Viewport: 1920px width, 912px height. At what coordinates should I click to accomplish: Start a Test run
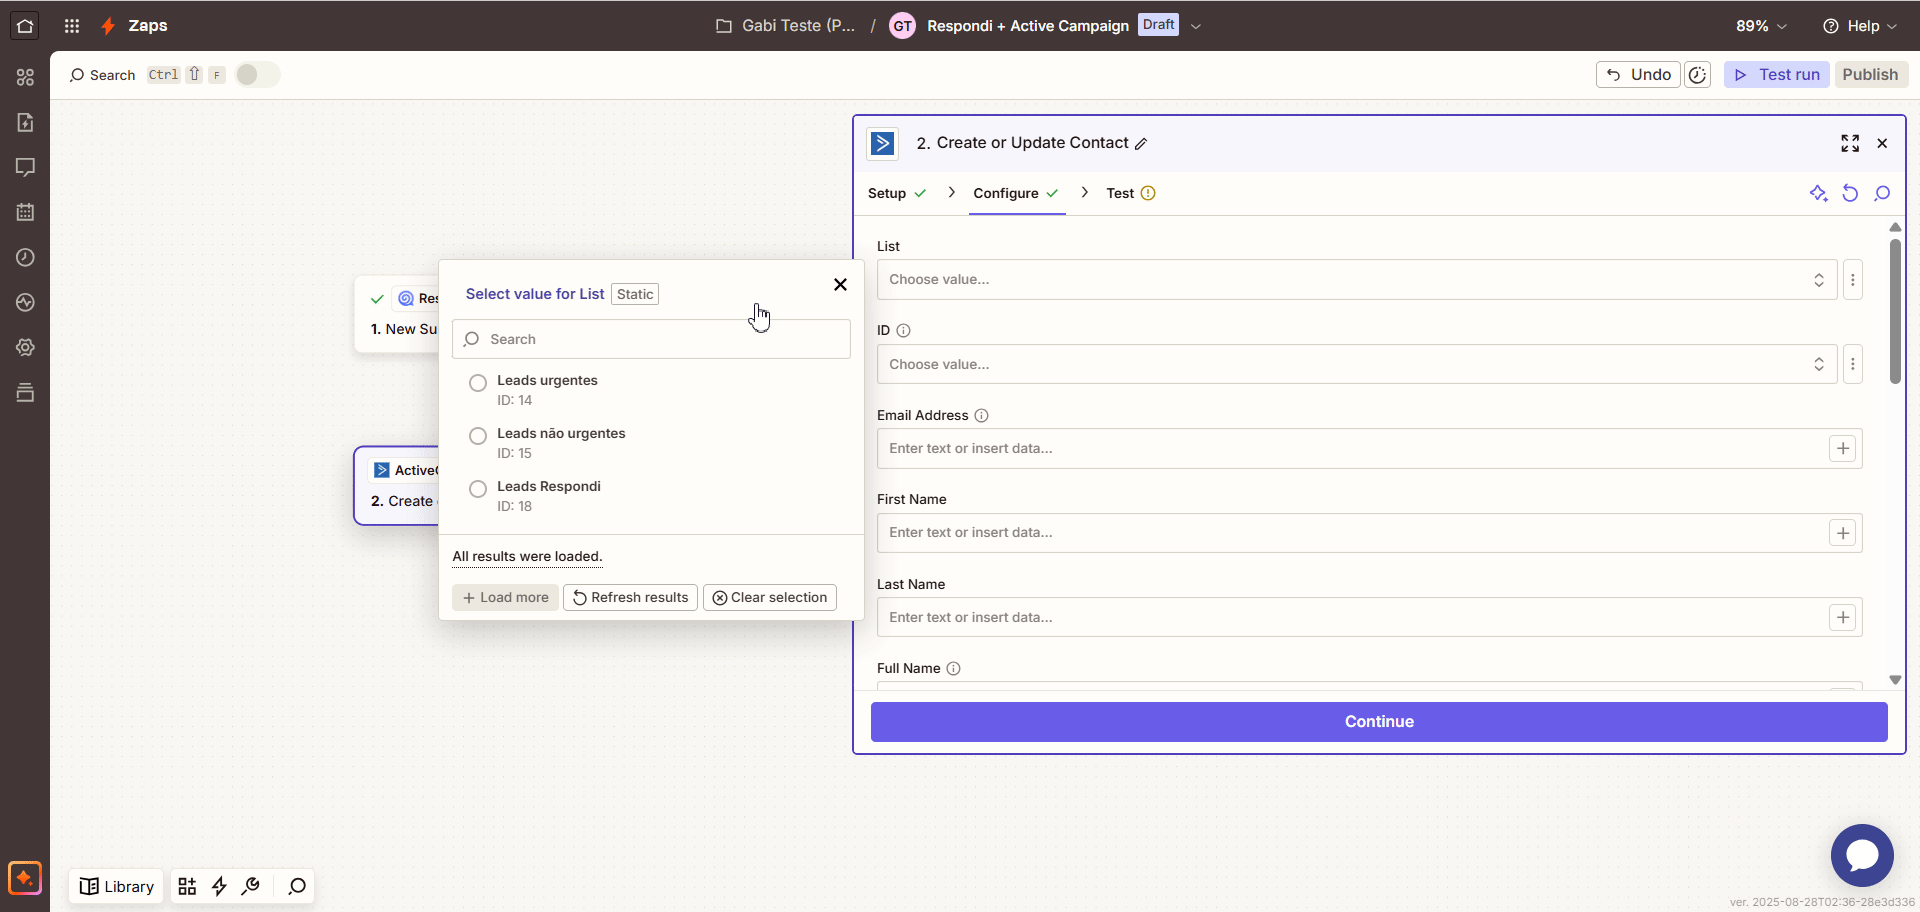(1777, 75)
